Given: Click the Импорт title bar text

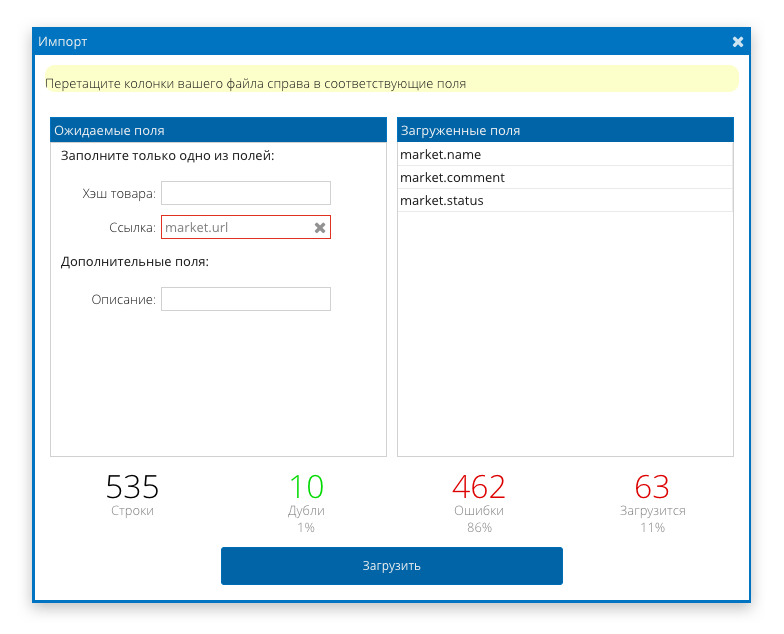Looking at the screenshot, I should pos(62,42).
